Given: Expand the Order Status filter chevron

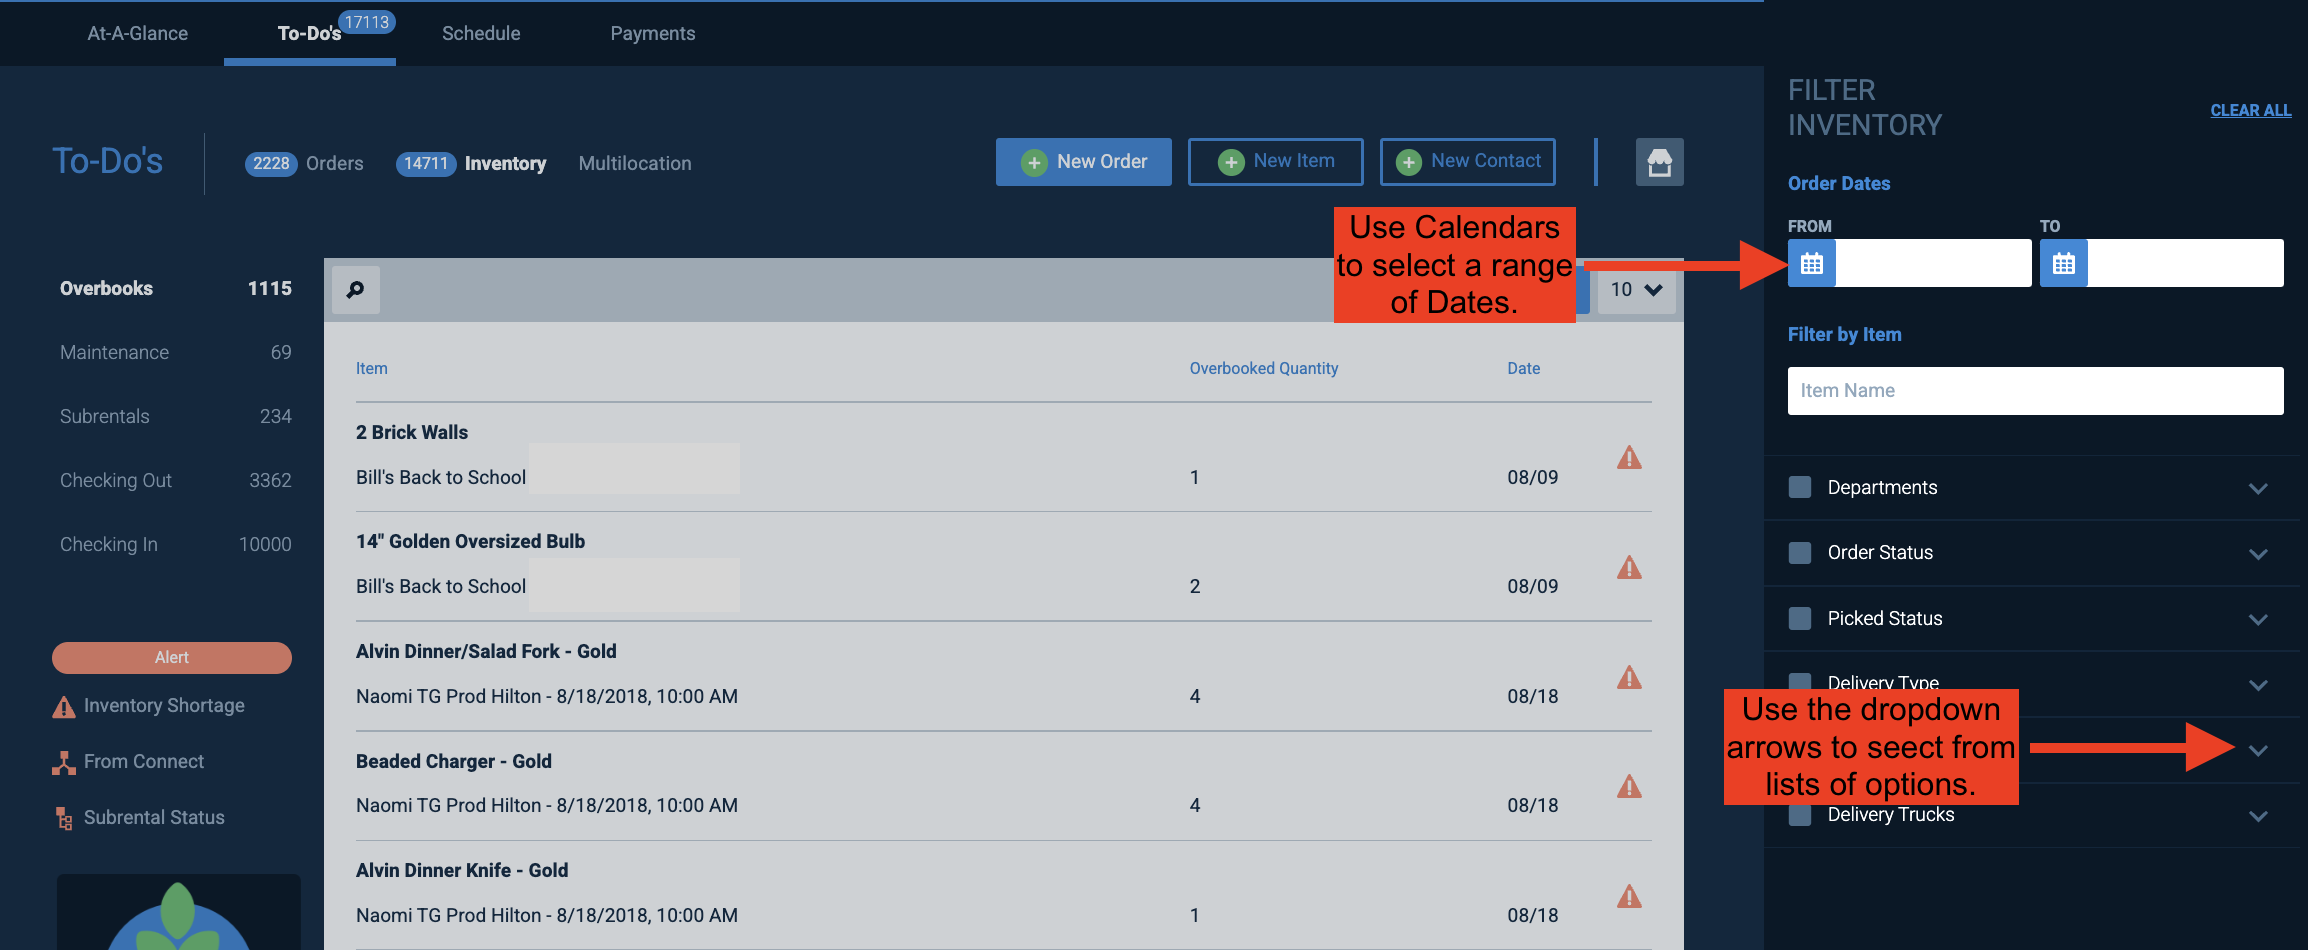Looking at the screenshot, I should coord(2258,554).
